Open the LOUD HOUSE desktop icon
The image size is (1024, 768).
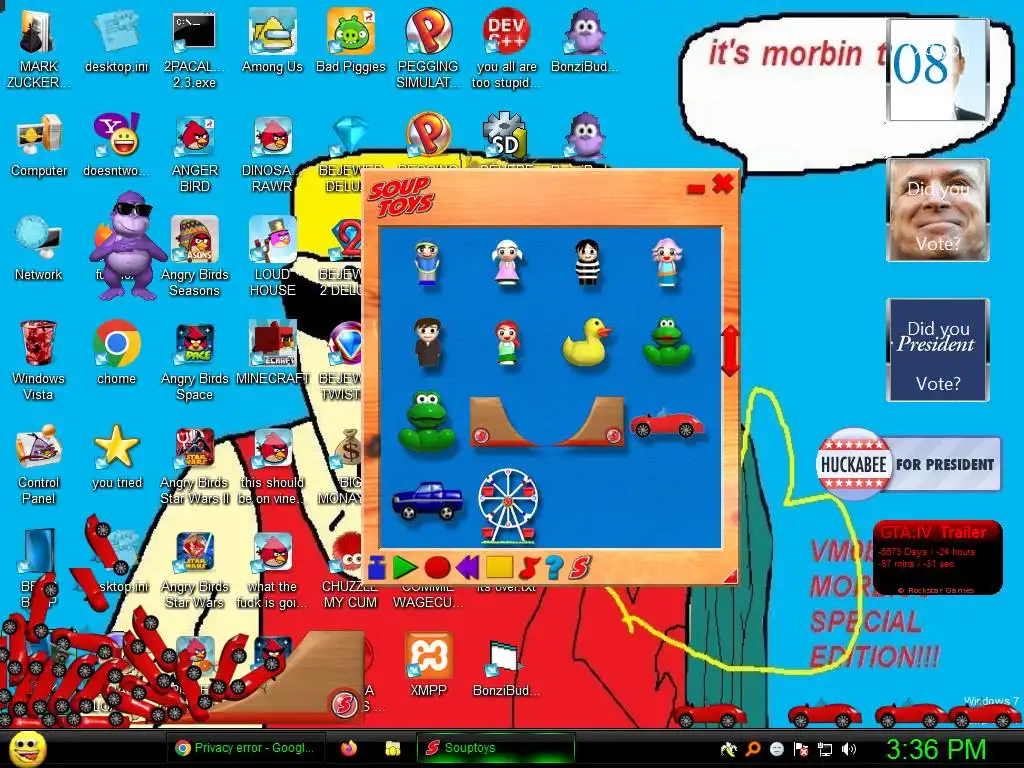pyautogui.click(x=272, y=256)
